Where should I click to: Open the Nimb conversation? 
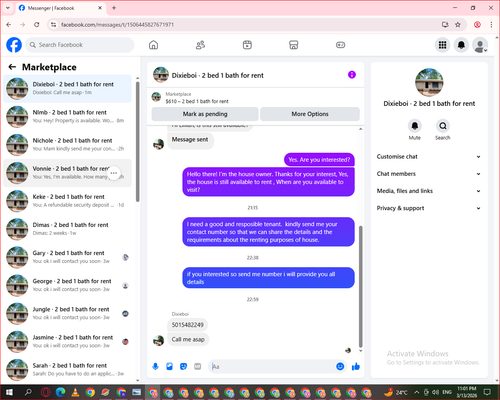click(x=68, y=116)
